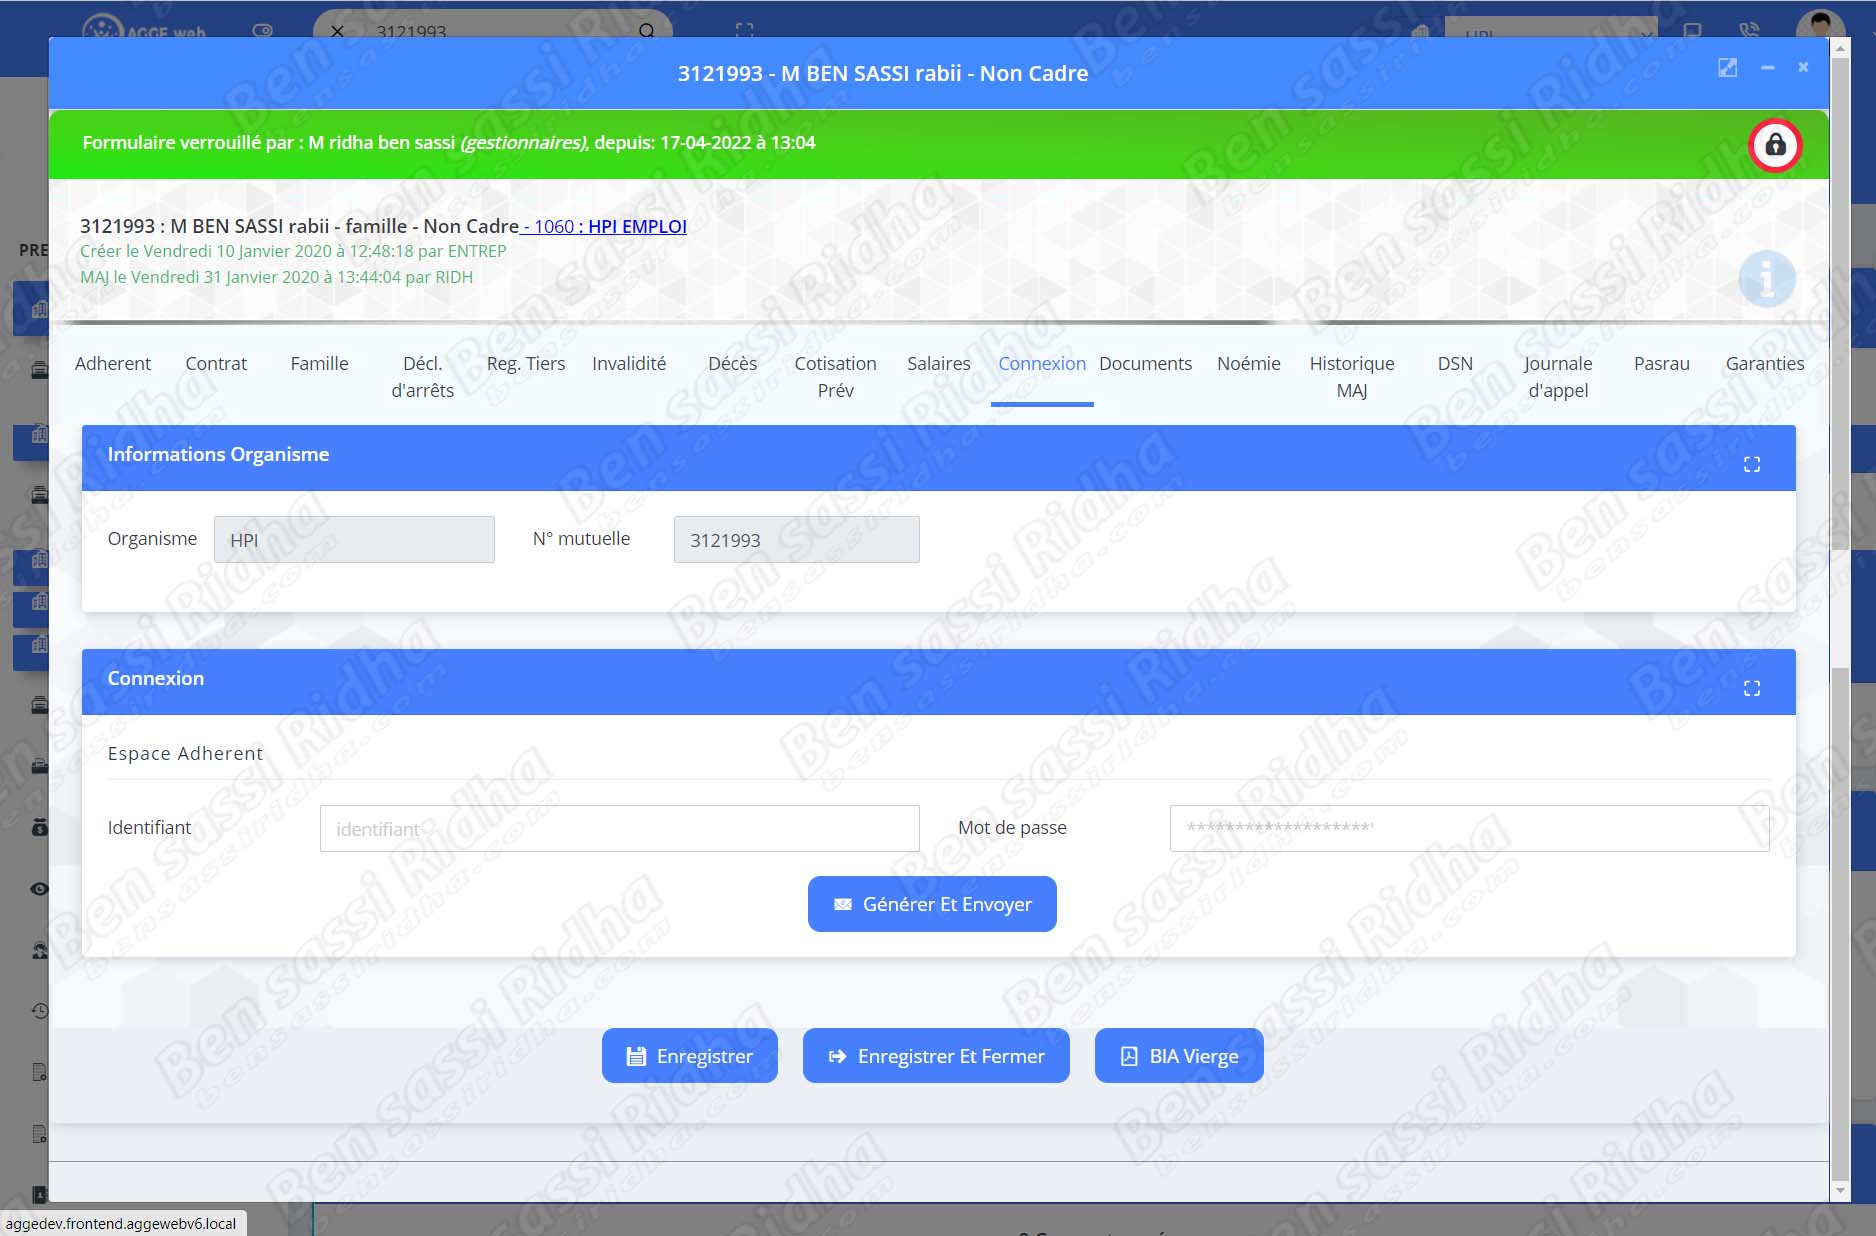Expand the Connexion panel fullscreen
Viewport: 1876px width, 1236px height.
click(x=1751, y=688)
